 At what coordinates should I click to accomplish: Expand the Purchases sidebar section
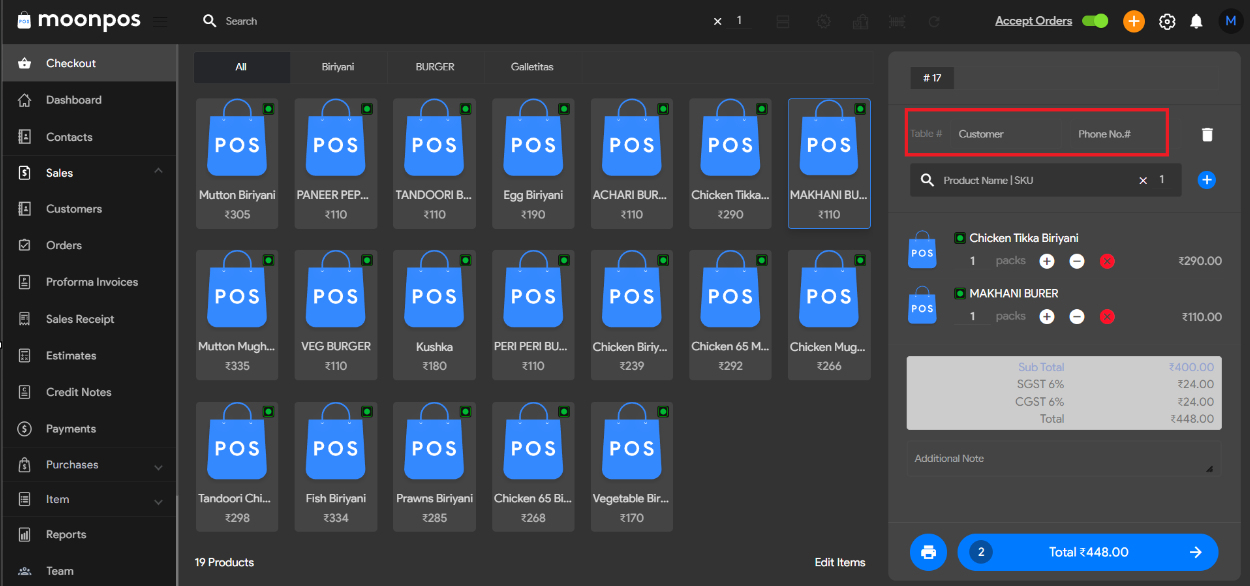click(158, 466)
